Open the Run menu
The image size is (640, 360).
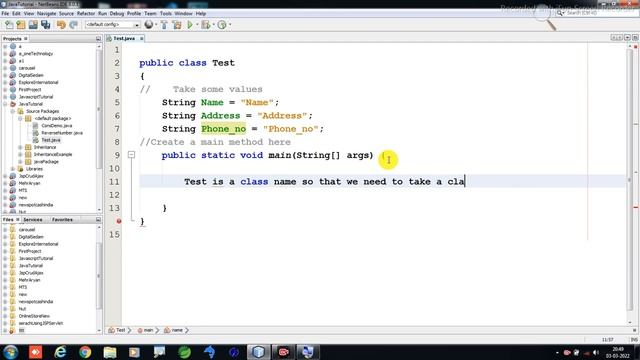point(102,13)
